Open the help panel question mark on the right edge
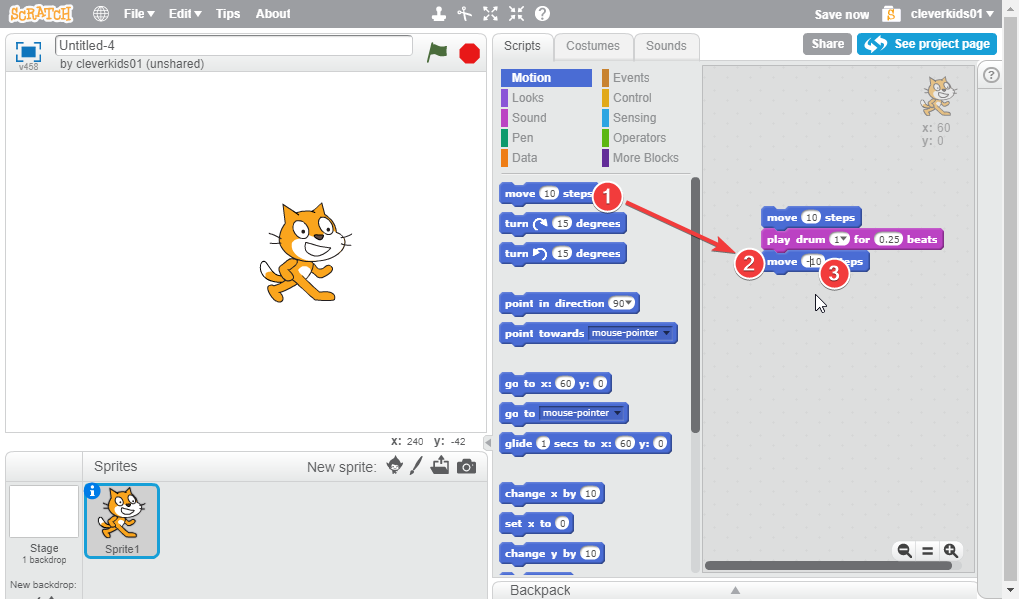 pos(991,75)
